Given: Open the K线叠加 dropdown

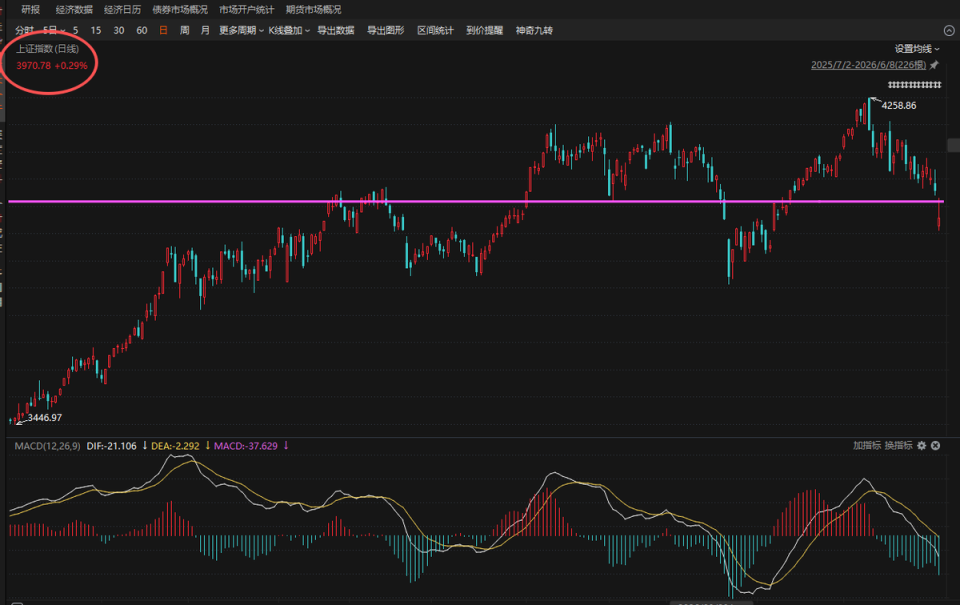Looking at the screenshot, I should pos(289,30).
